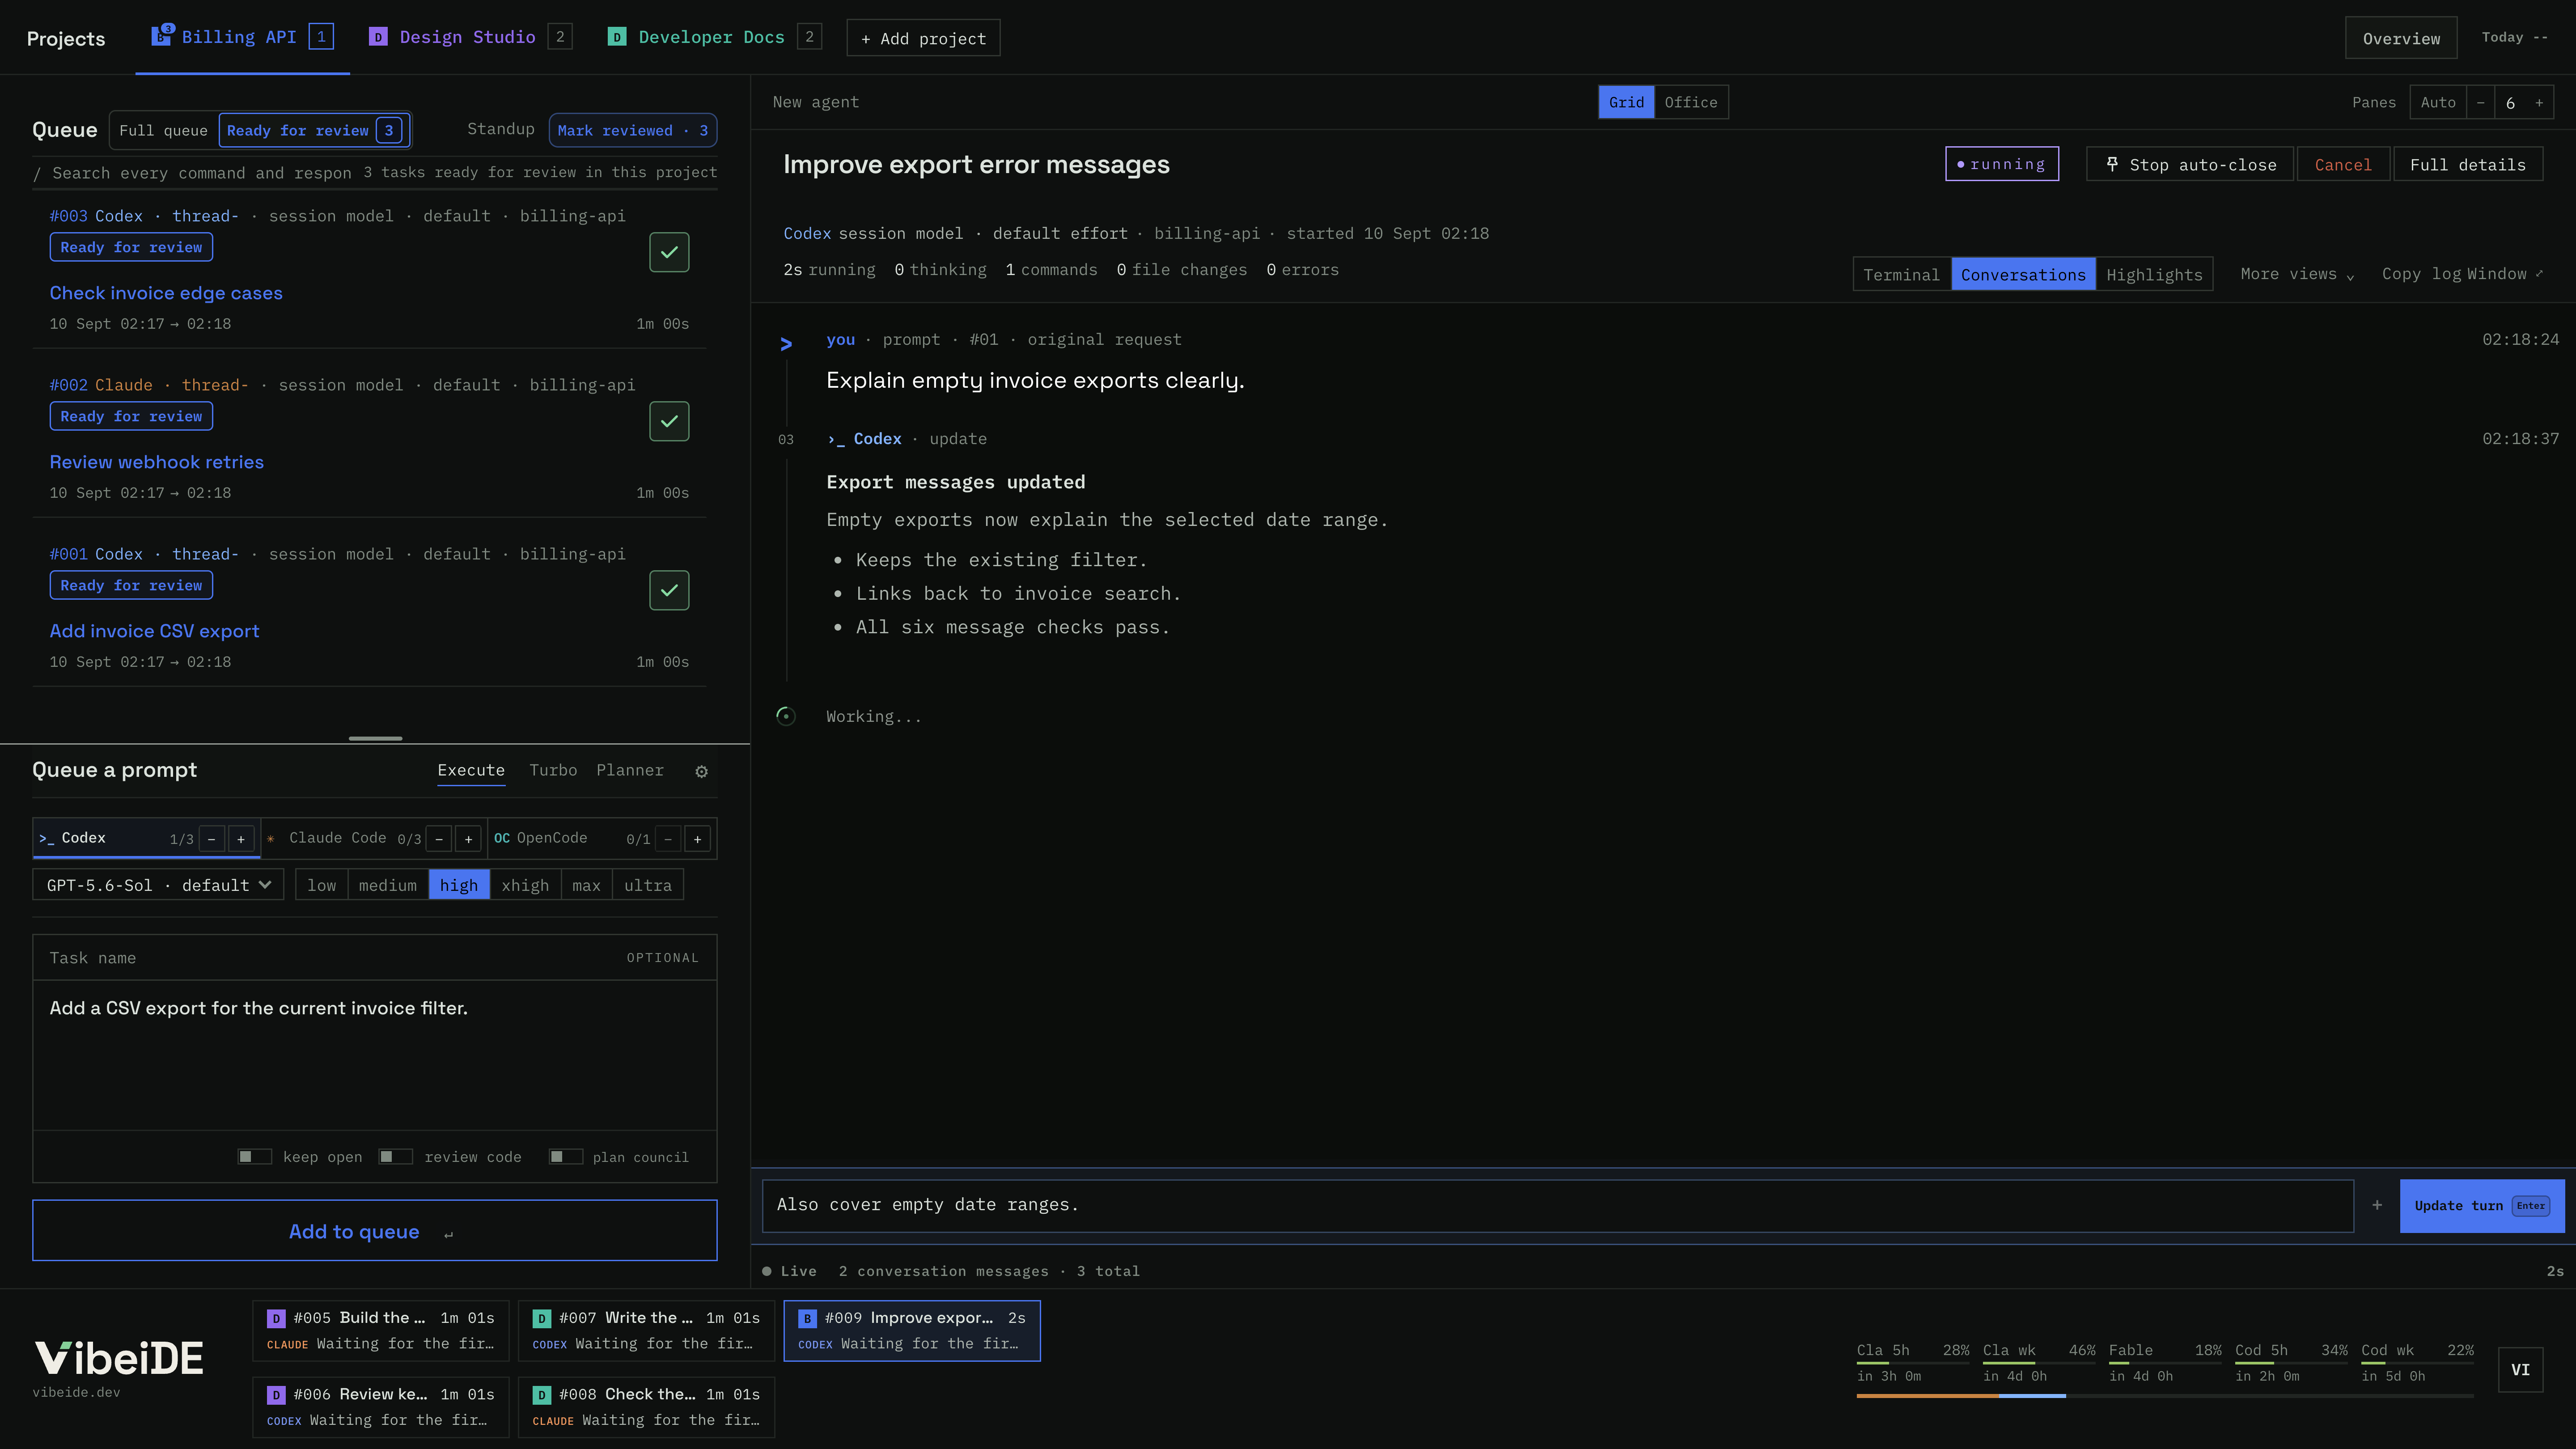This screenshot has height=1449, width=2576.
Task: Select the #009 Improve export agent card
Action: (x=912, y=1331)
